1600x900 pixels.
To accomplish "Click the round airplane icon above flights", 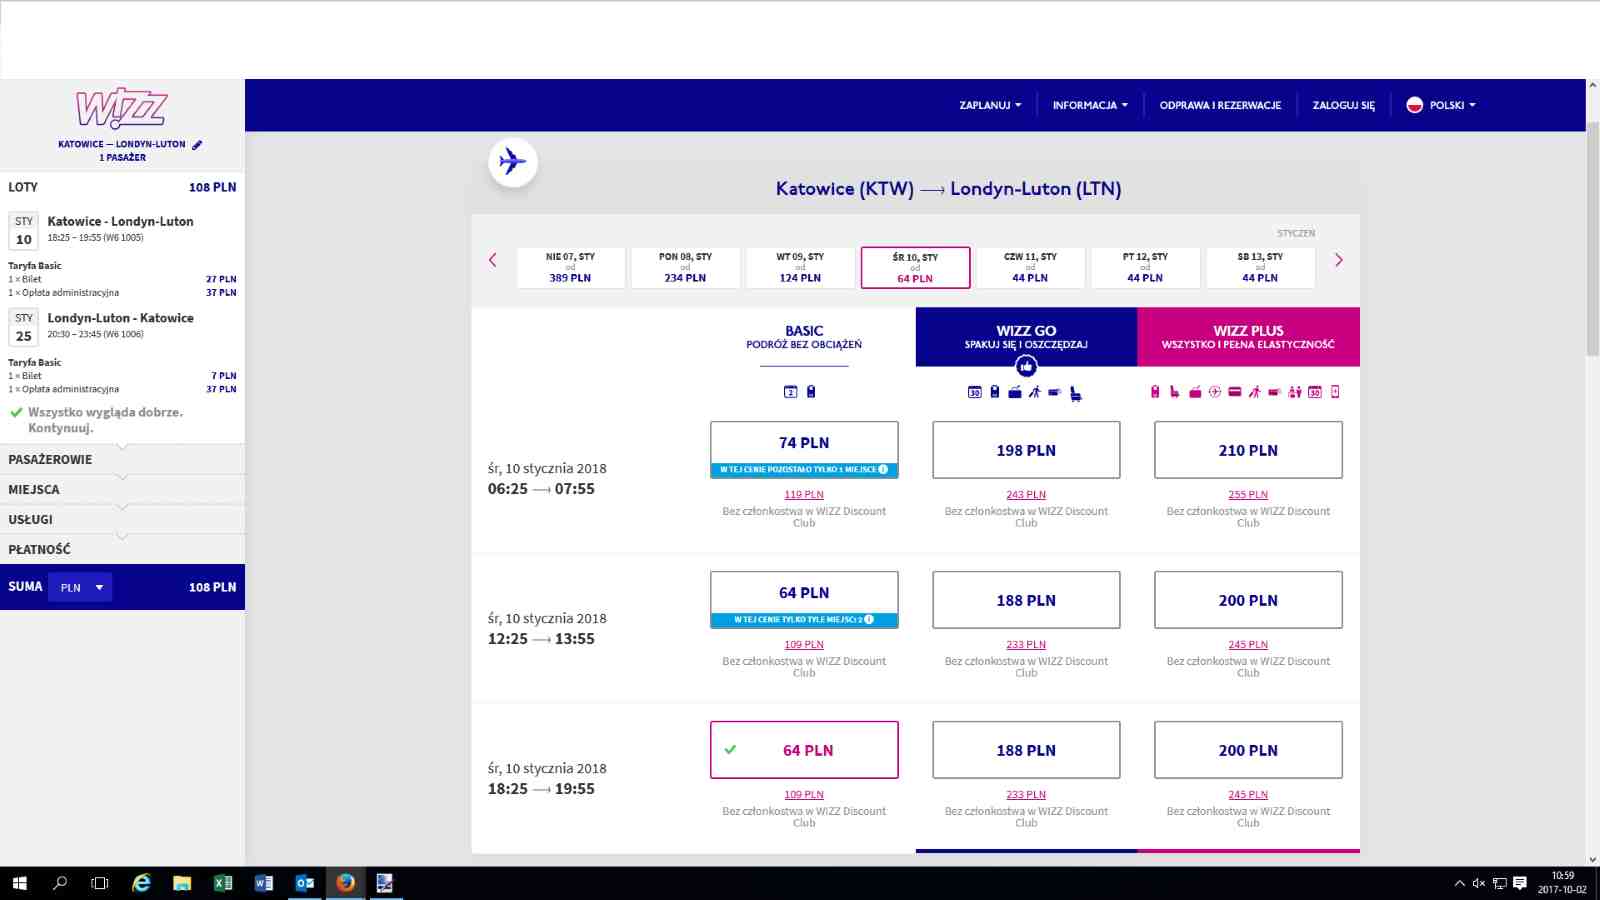I will coord(512,161).
